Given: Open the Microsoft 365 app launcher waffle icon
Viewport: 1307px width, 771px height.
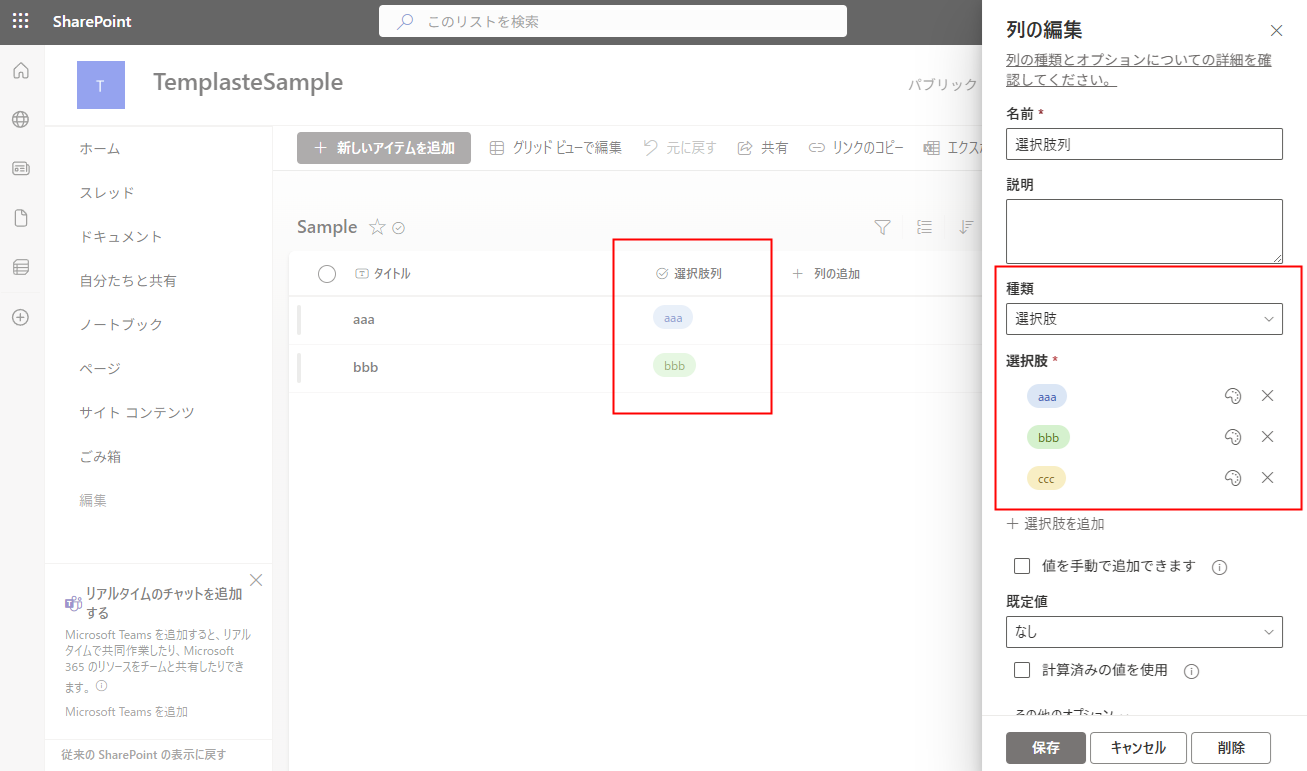Looking at the screenshot, I should point(20,21).
